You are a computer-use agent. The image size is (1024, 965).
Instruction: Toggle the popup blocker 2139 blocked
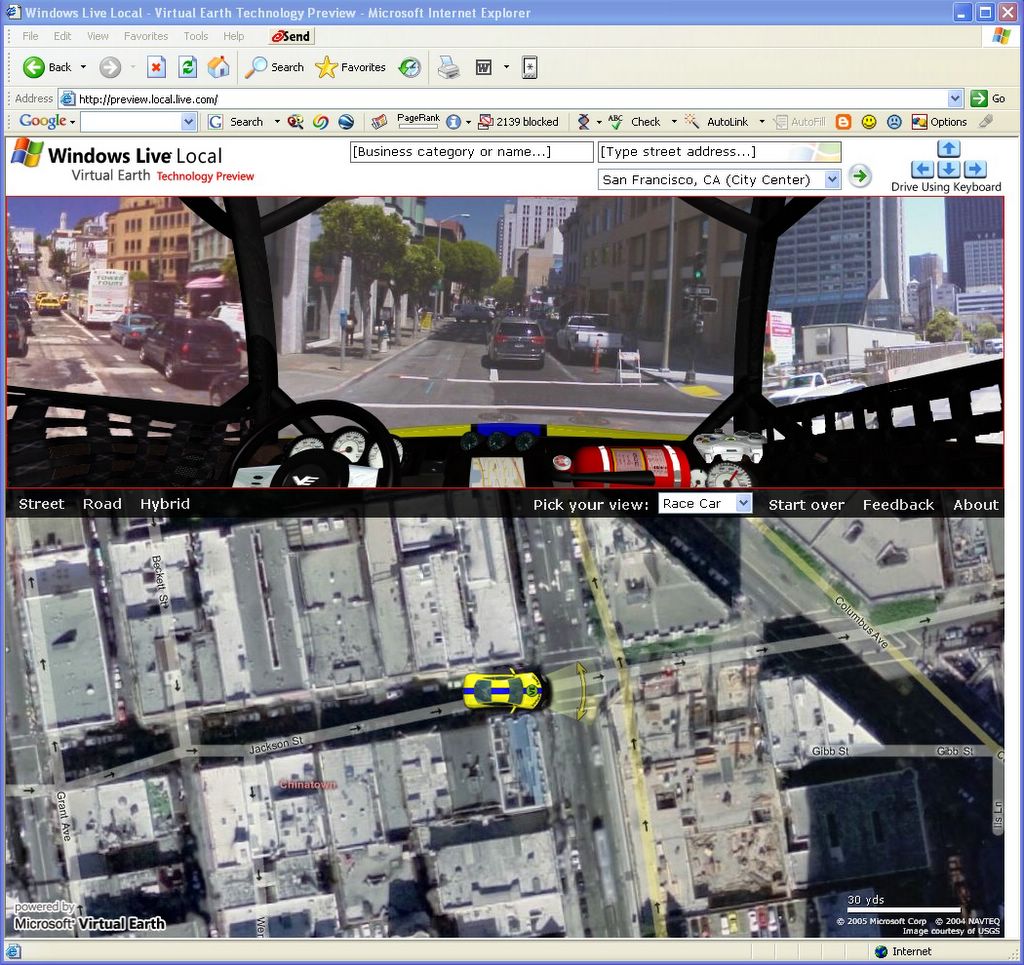click(519, 122)
